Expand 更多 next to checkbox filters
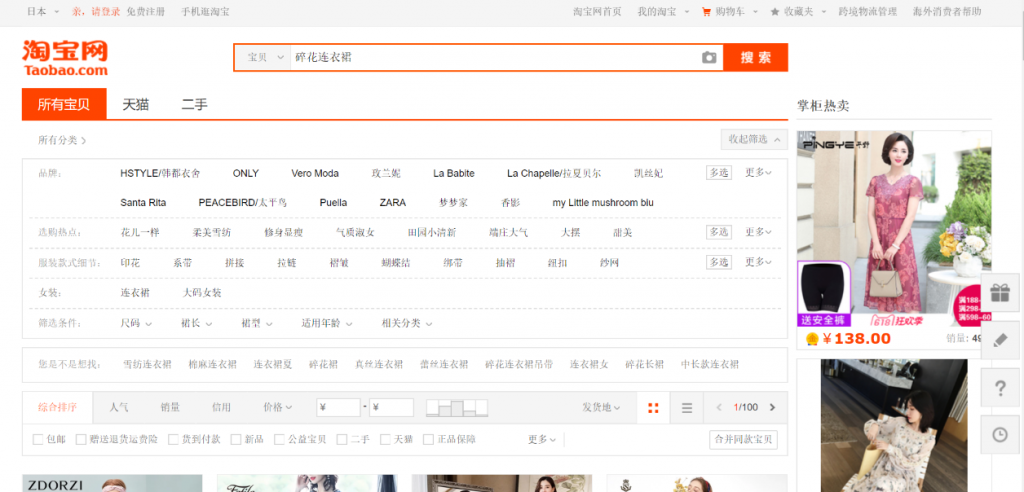Image resolution: width=1024 pixels, height=492 pixels. pos(542,440)
